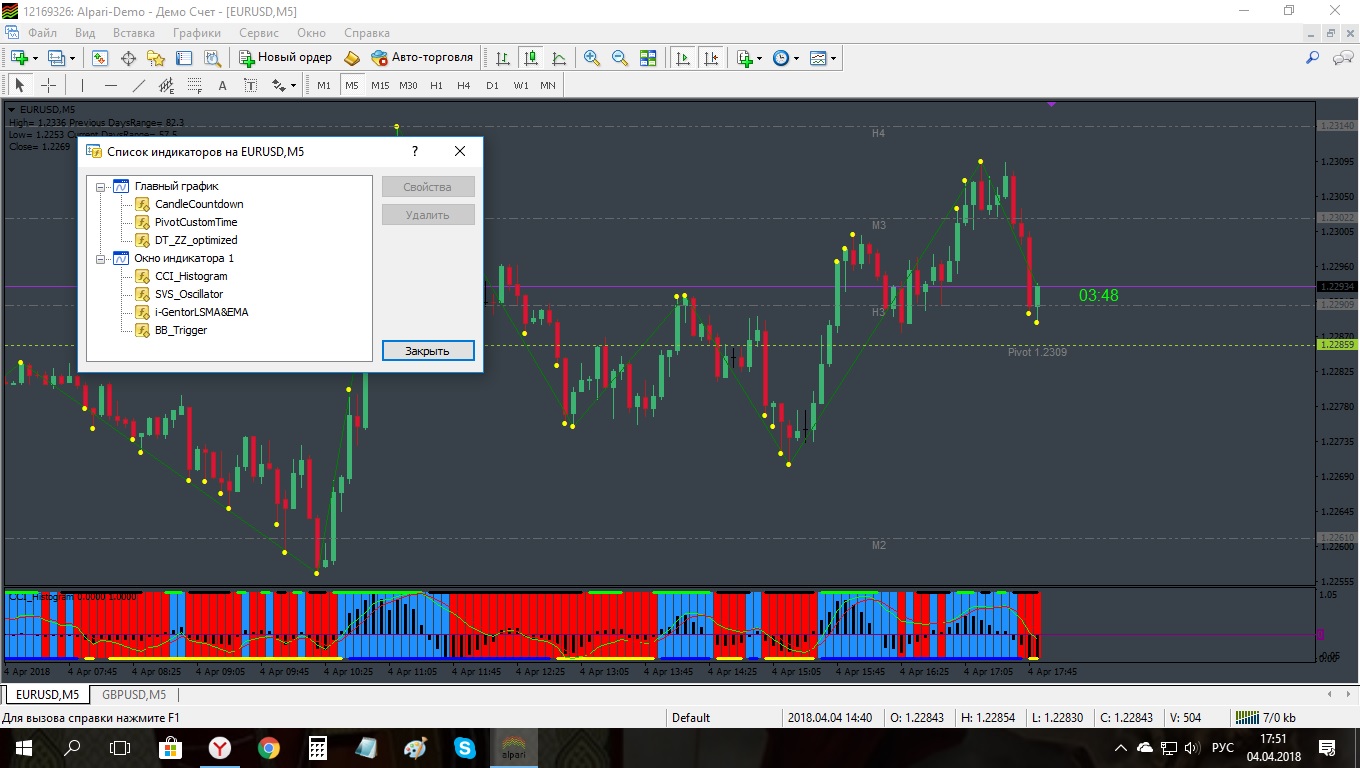
Task: Toggle the Авто-торговля button
Action: (422, 58)
